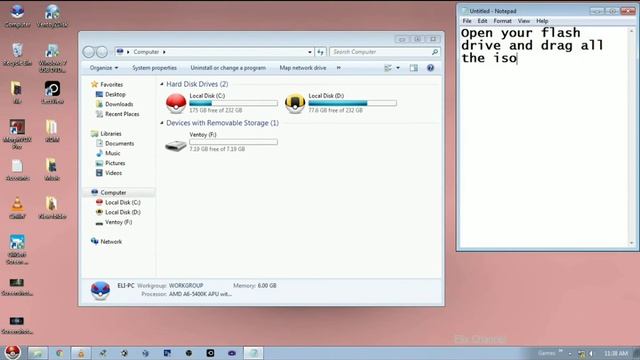The width and height of the screenshot is (640, 360).
Task: Click the volume speaker icon in system tray
Action: point(591,353)
